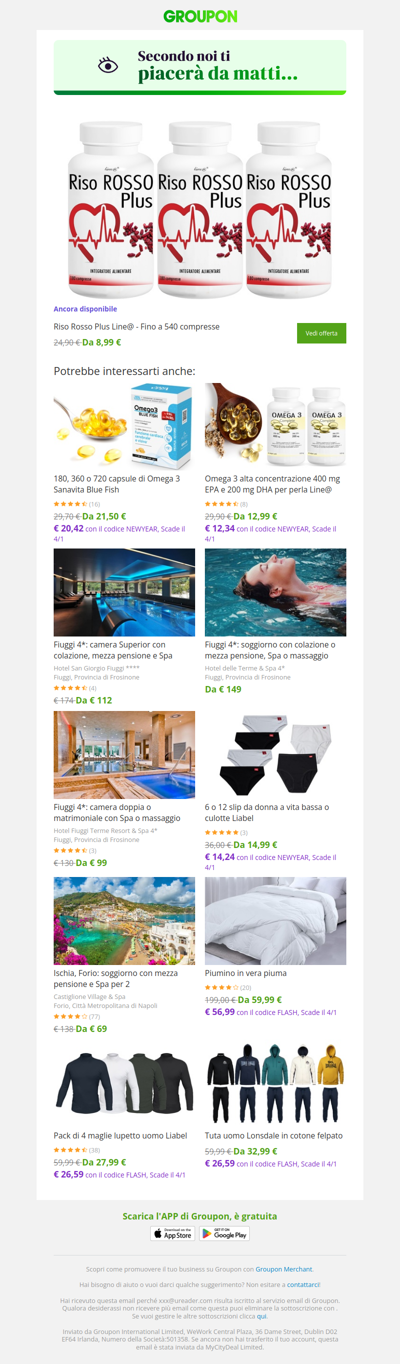This screenshot has height=1364, width=400.
Task: Open the Piumino in vera piuma image
Action: 276,921
